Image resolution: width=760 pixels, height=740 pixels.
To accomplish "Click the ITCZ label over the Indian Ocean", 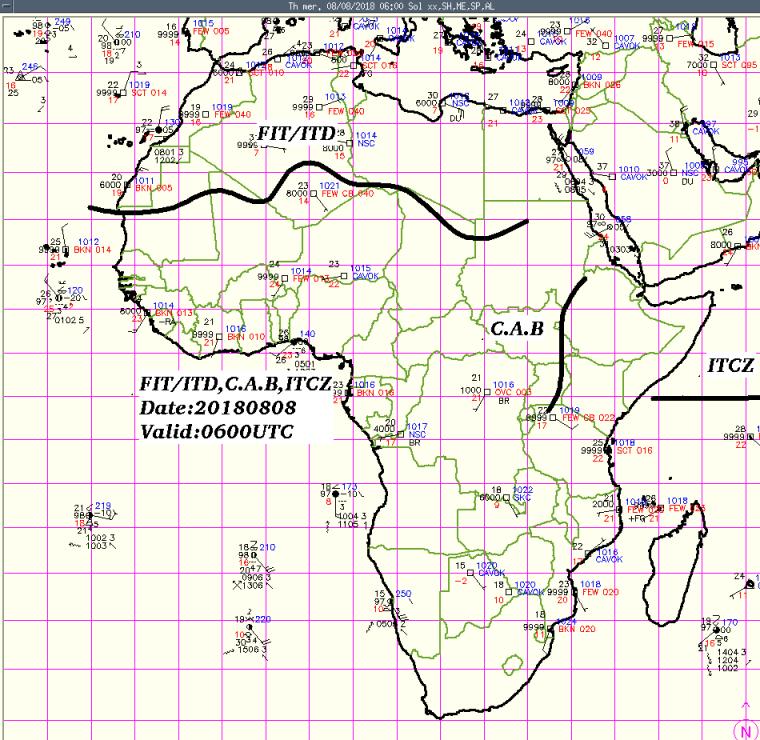I will [x=731, y=367].
